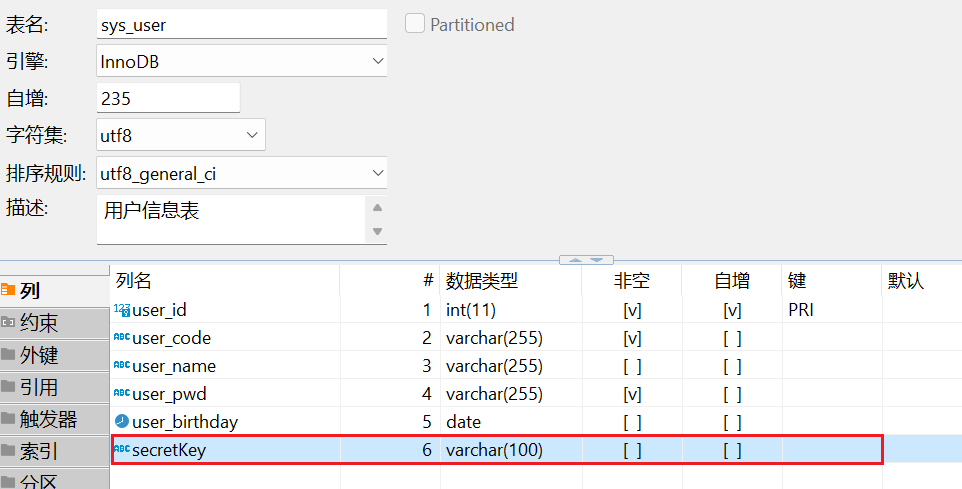This screenshot has width=962, height=489.
Task: Switch to the 触发器 tab
Action: tap(55, 419)
